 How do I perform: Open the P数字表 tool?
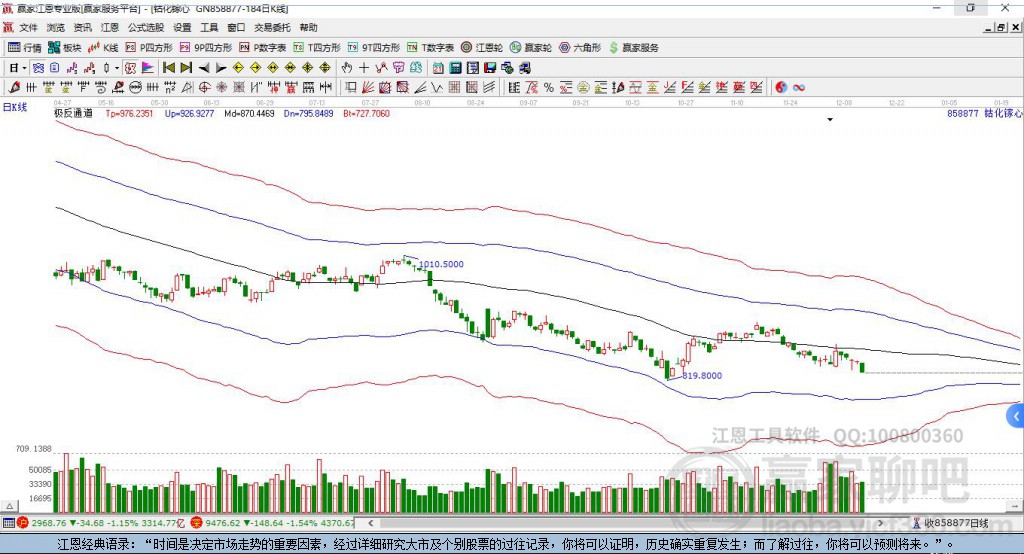point(263,48)
